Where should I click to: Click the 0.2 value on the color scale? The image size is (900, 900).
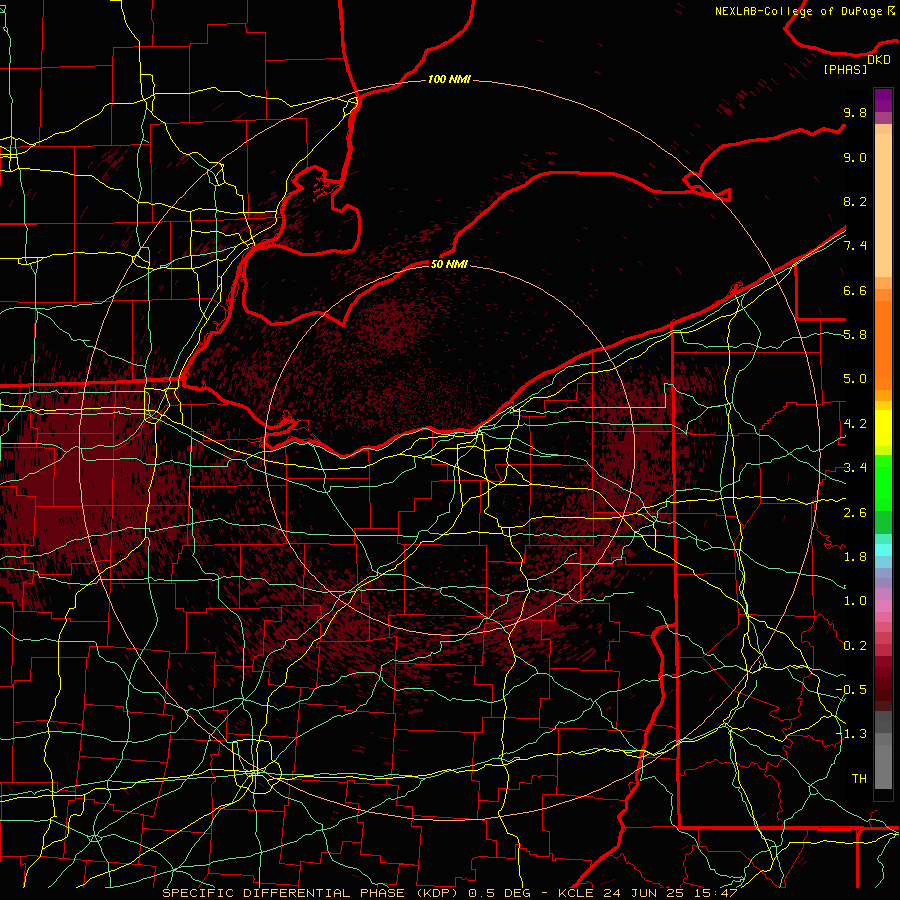click(855, 646)
